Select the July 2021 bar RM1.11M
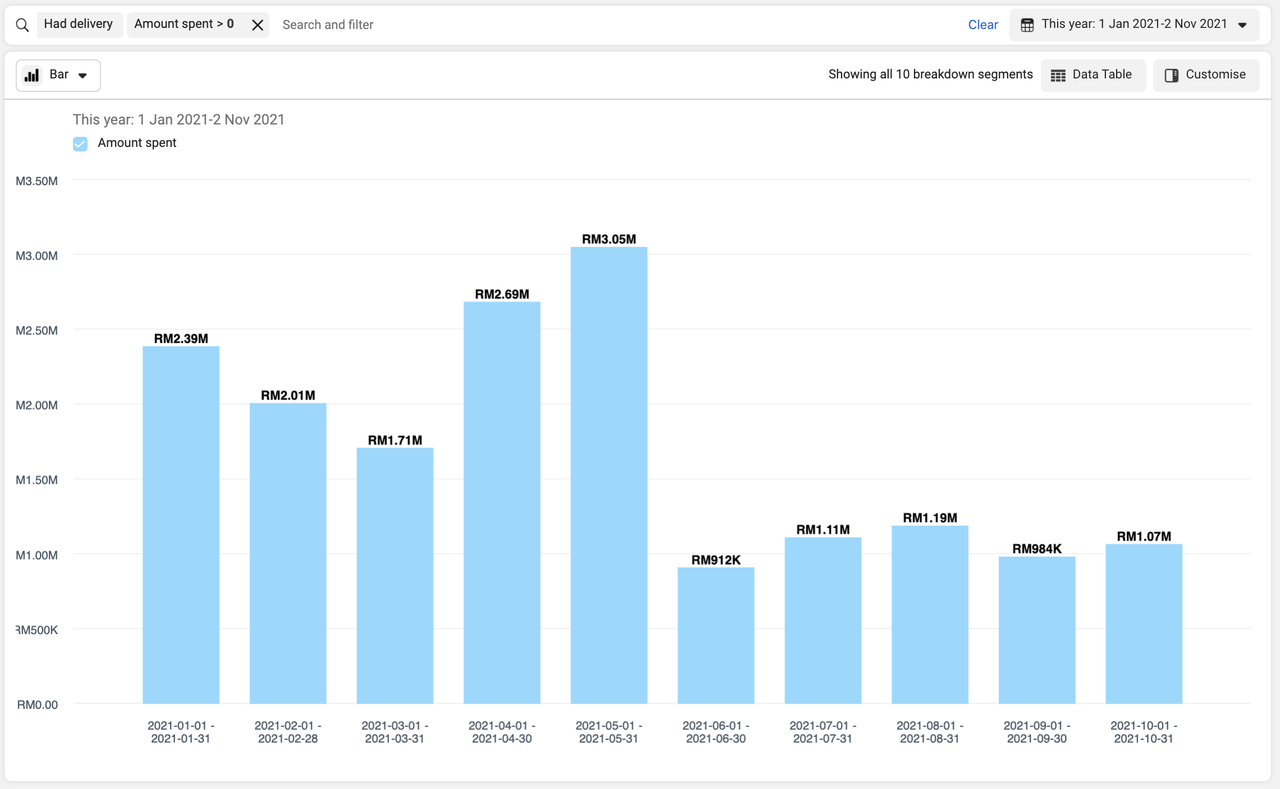Image resolution: width=1280 pixels, height=789 pixels. [x=823, y=621]
